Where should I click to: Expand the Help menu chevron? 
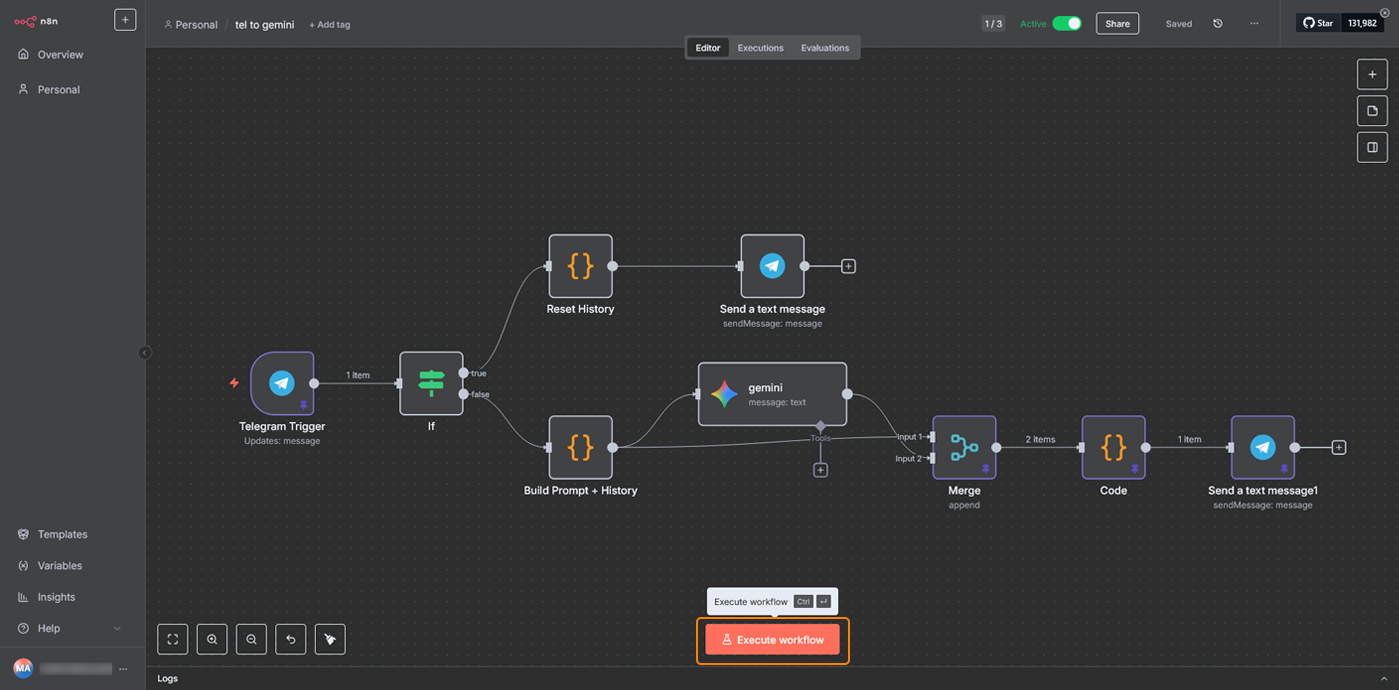point(117,628)
